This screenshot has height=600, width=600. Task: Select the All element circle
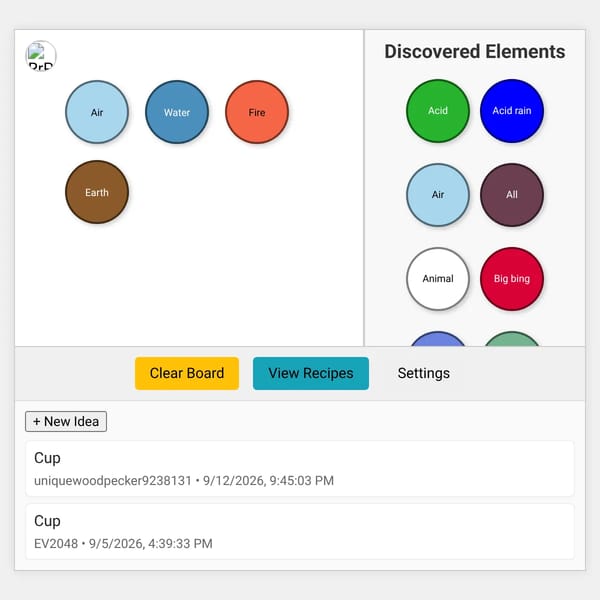pyautogui.click(x=512, y=195)
